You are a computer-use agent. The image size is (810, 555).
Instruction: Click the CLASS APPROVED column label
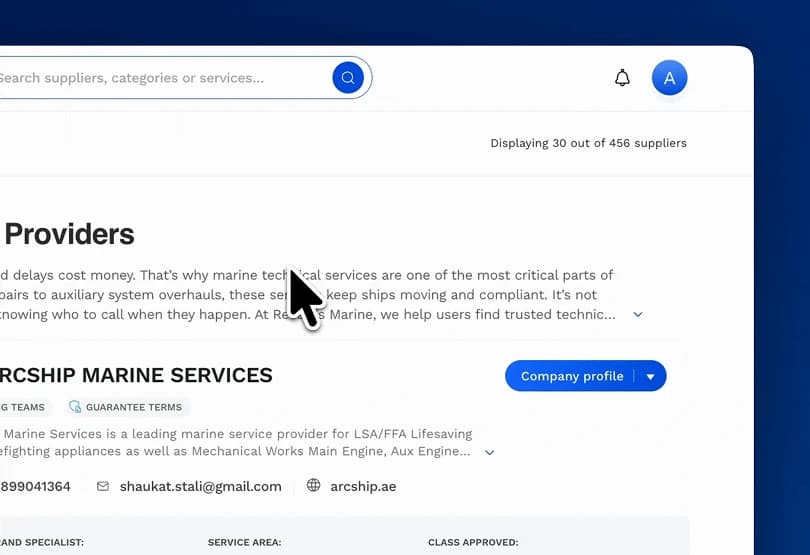(473, 542)
